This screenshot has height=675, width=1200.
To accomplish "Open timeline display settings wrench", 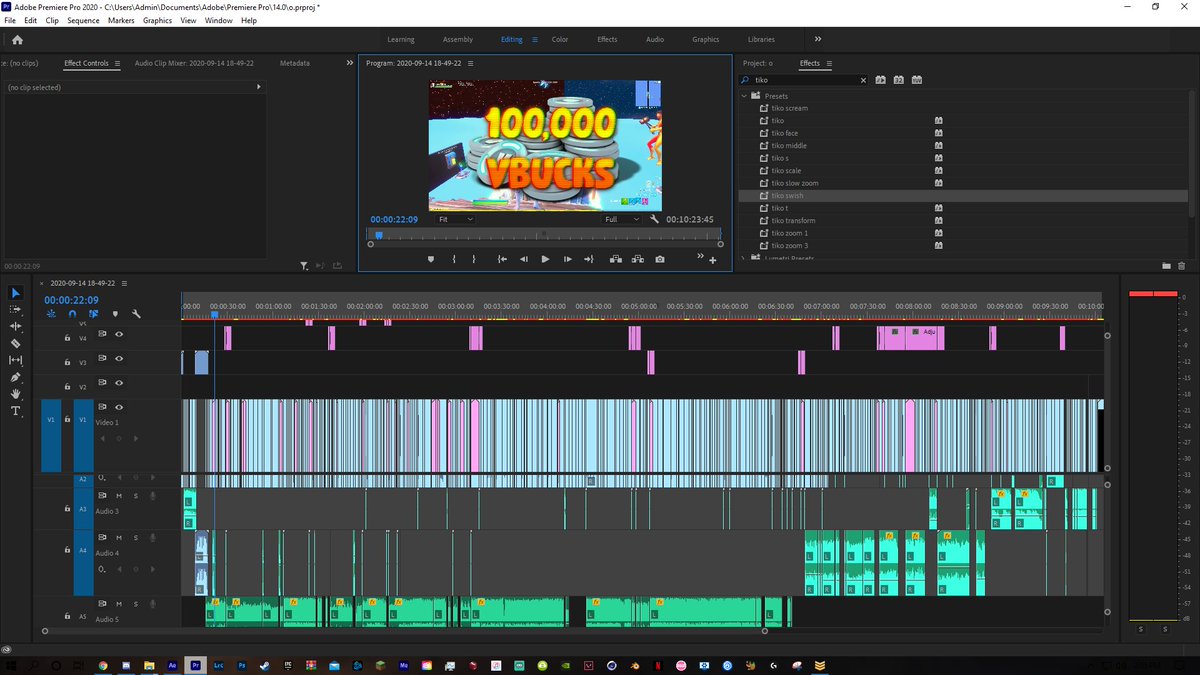I will (136, 313).
